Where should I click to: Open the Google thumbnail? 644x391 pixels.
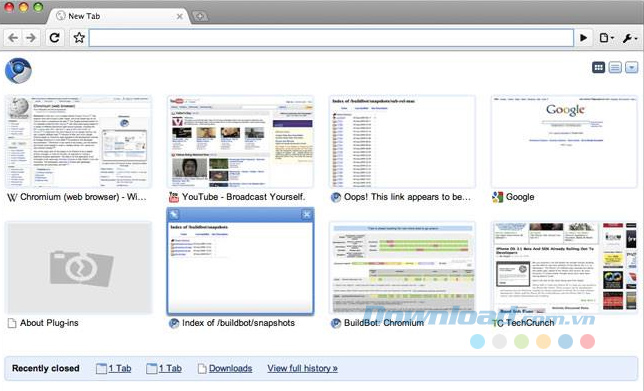pyautogui.click(x=564, y=142)
